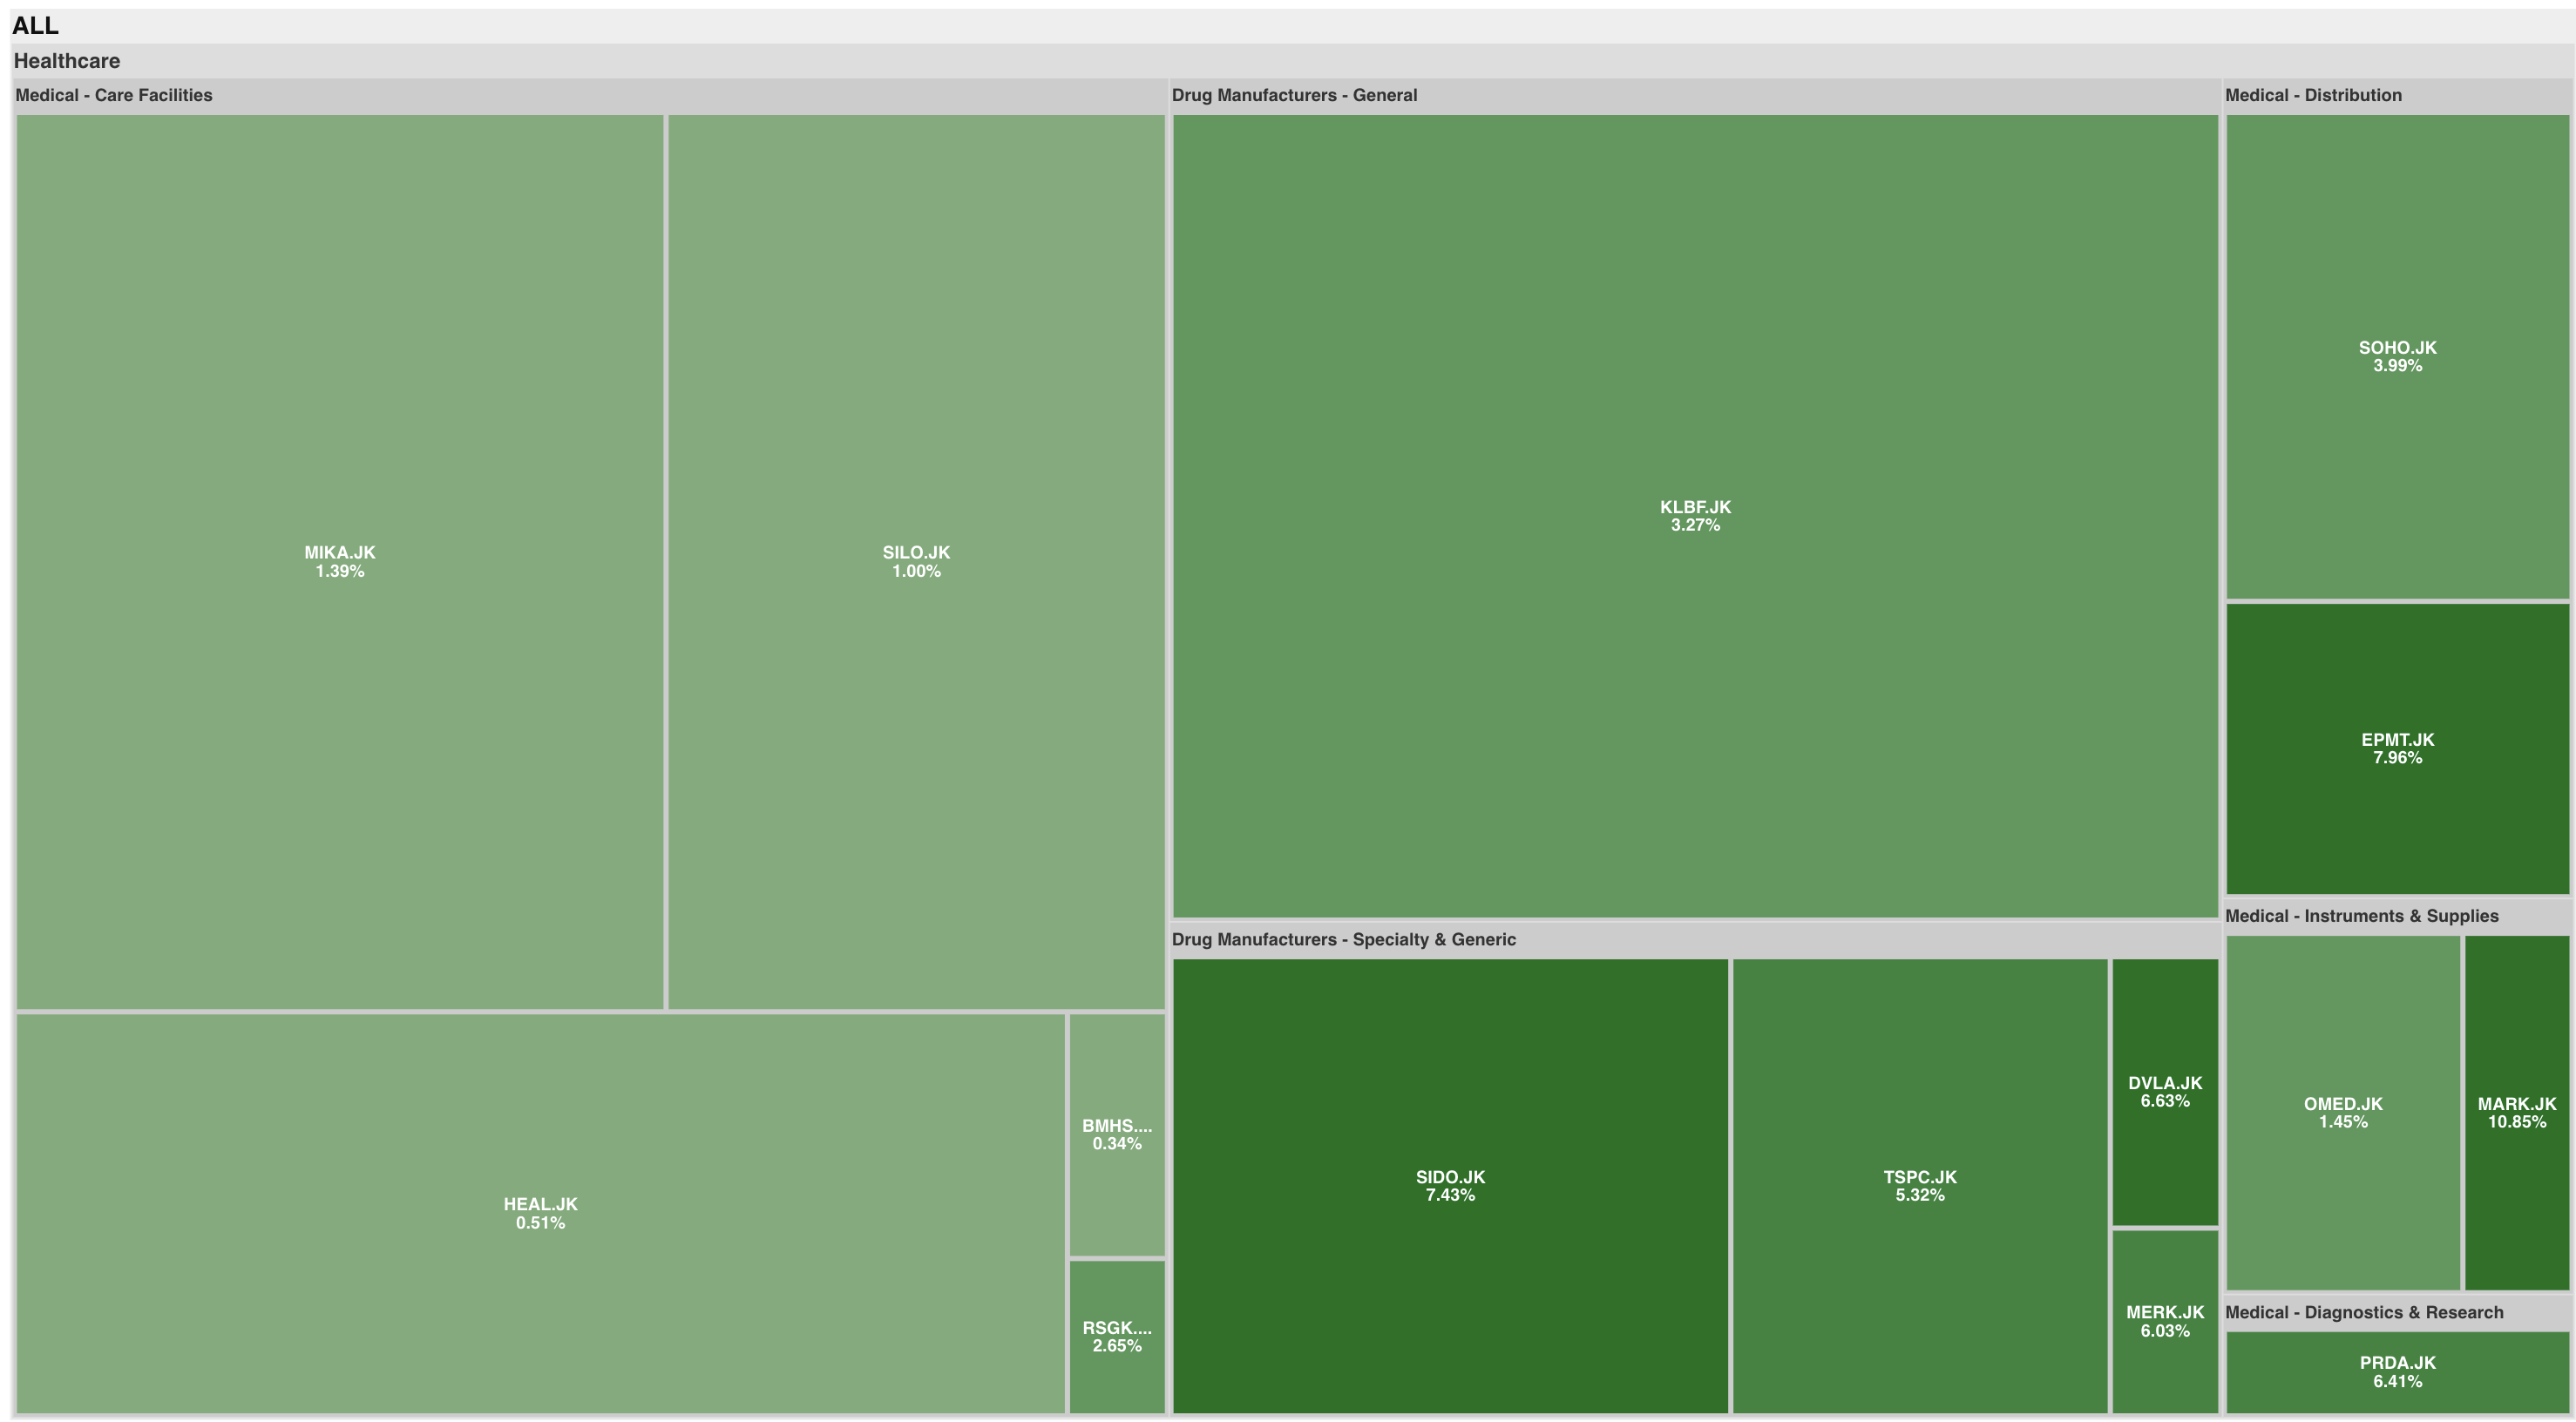Open Drug Manufacturers - Specialty & Generic header
Image resolution: width=2576 pixels, height=1422 pixels.
[x=1343, y=939]
